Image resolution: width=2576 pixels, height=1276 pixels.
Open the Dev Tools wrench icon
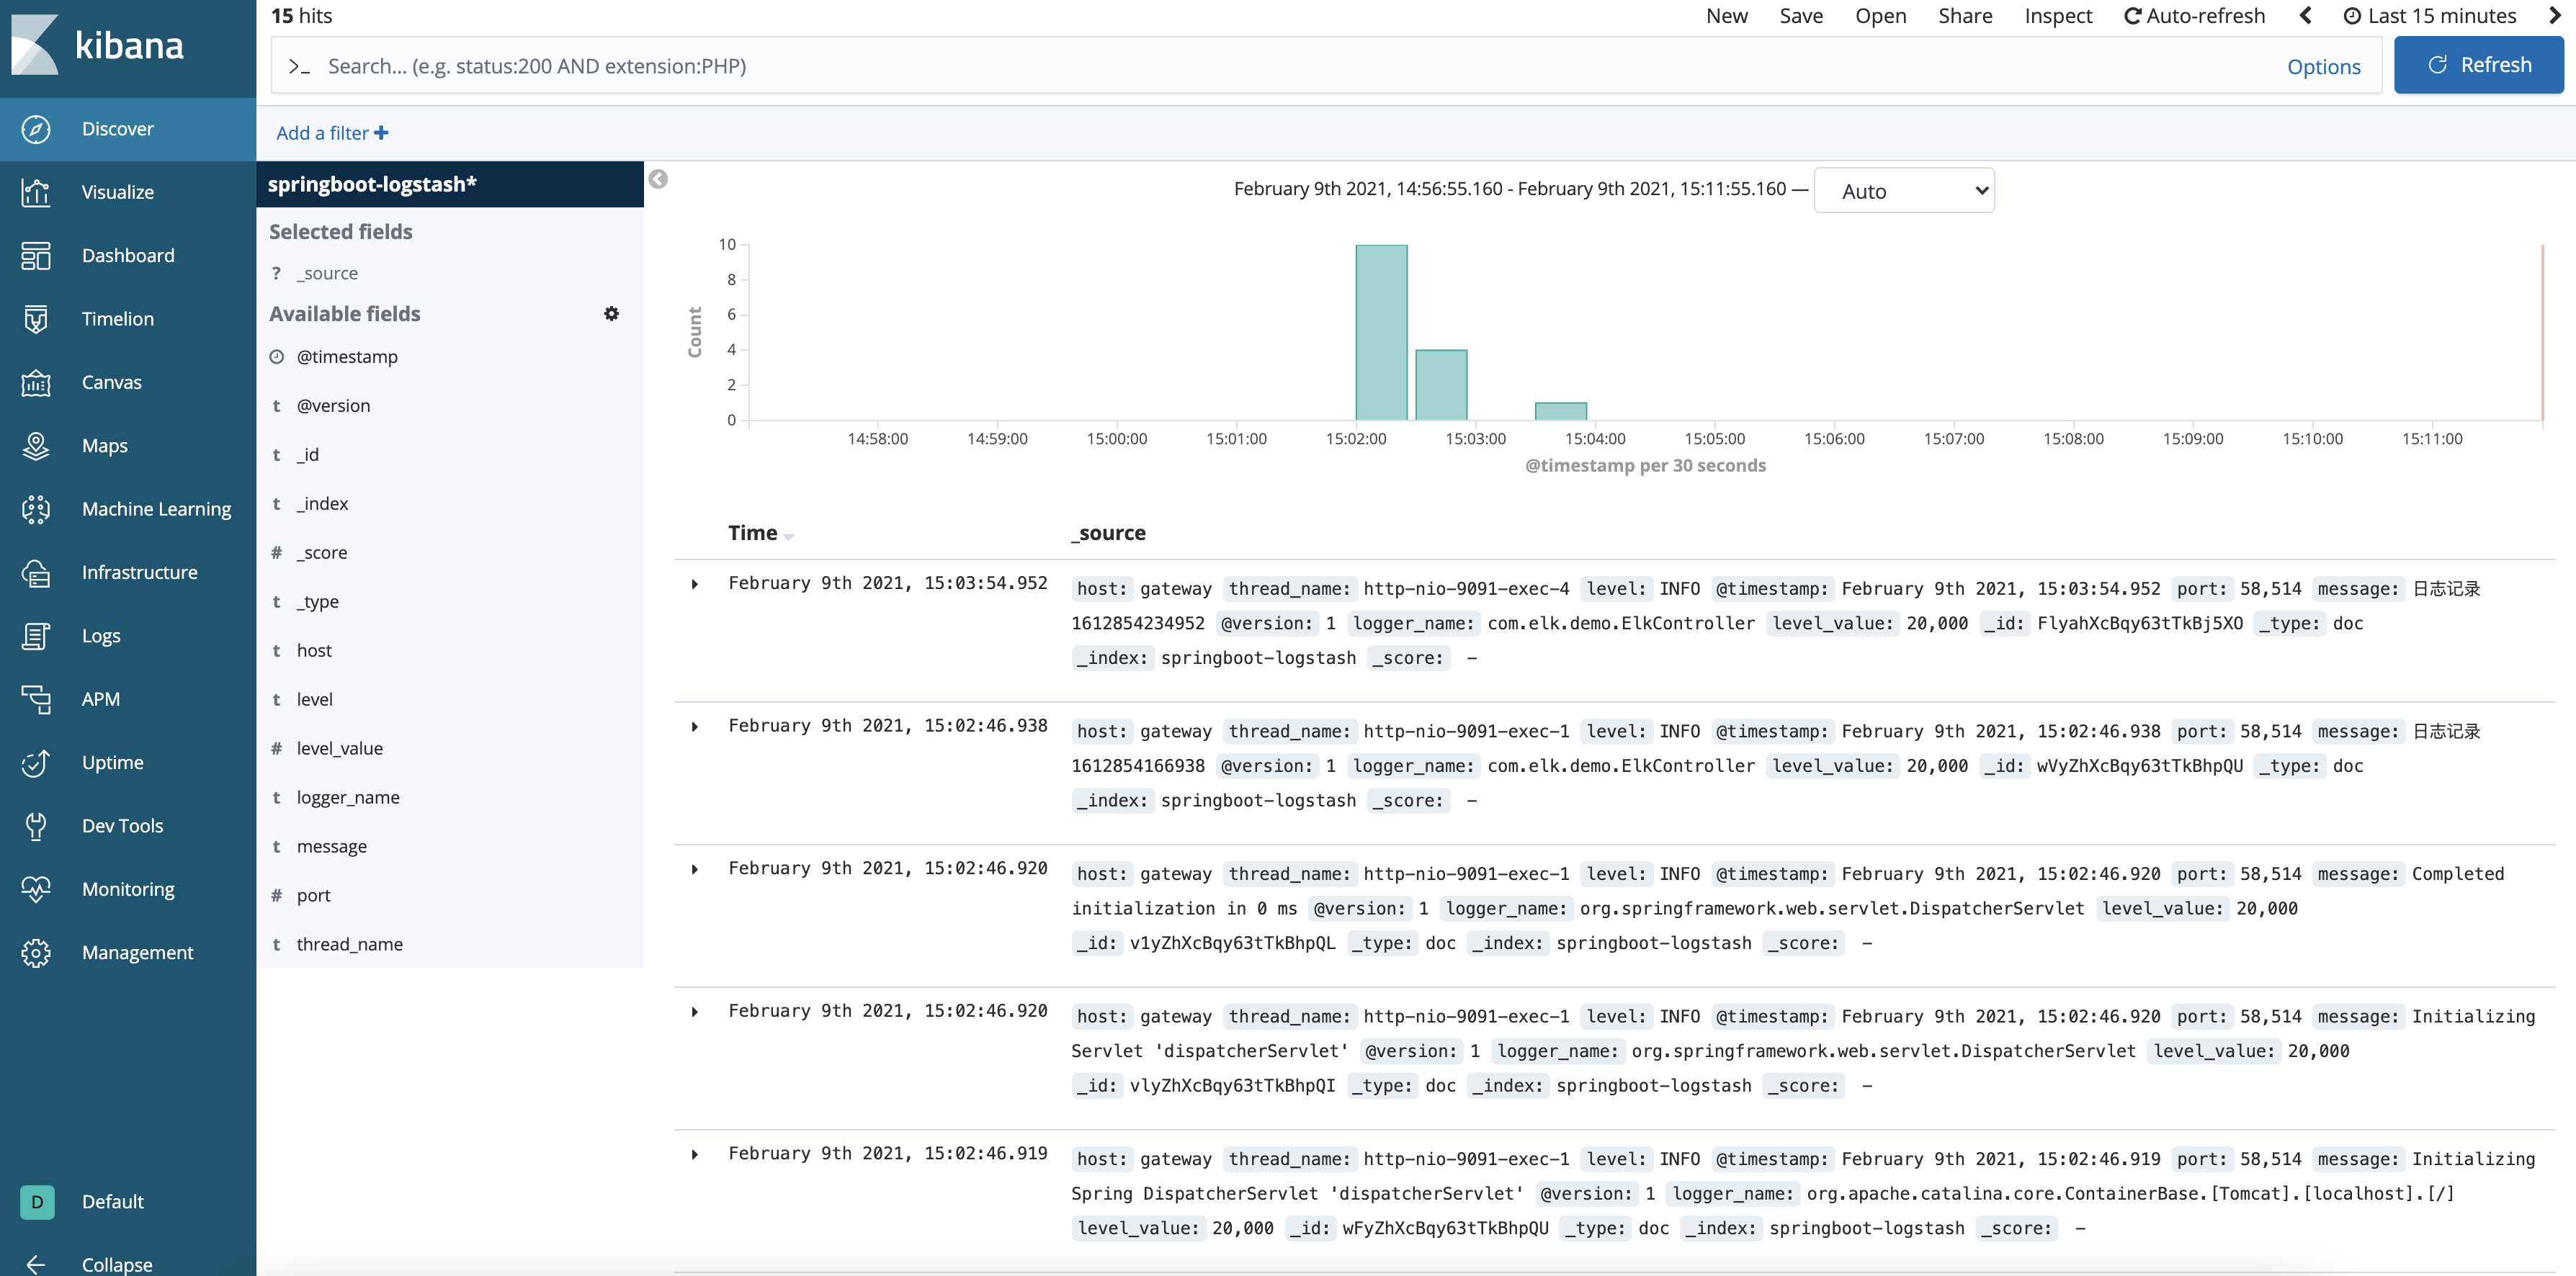point(36,826)
